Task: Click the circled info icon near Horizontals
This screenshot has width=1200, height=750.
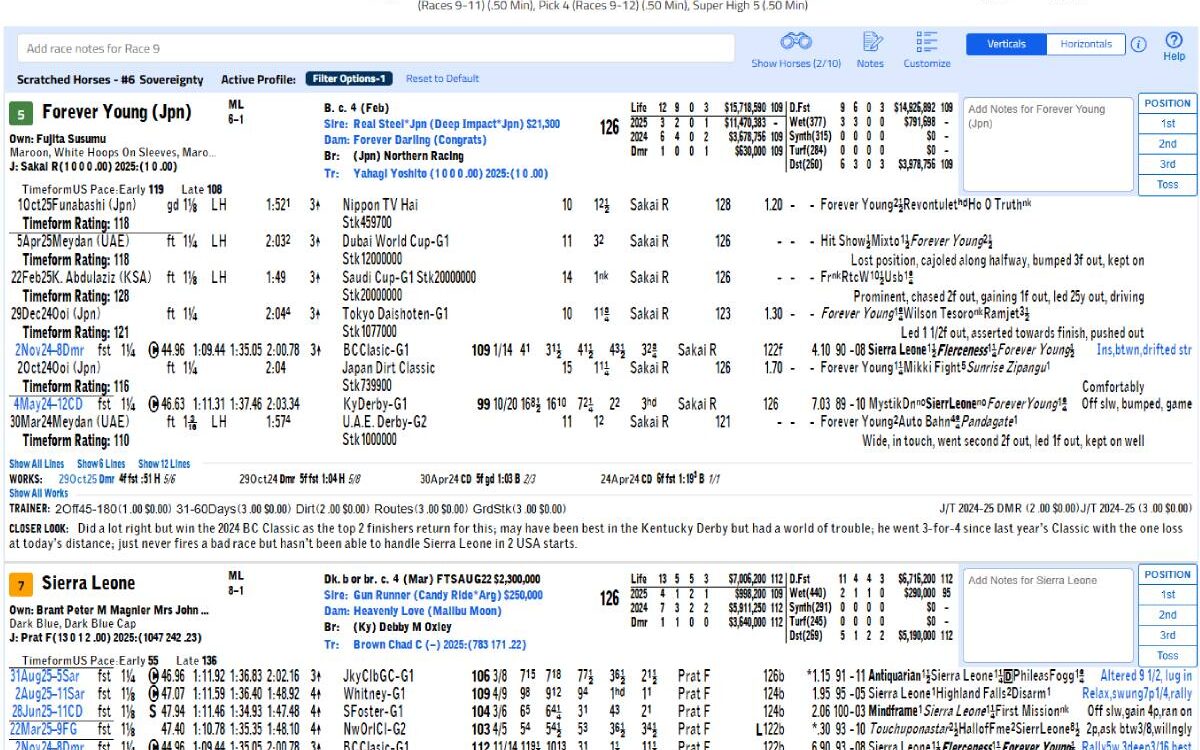Action: 1139,44
